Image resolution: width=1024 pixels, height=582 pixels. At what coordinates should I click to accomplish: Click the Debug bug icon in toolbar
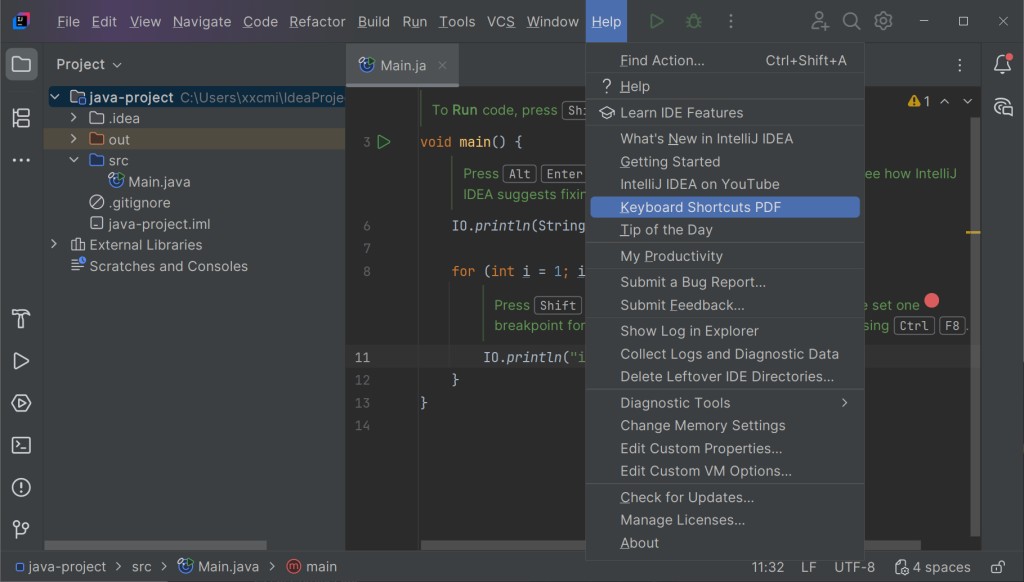(693, 21)
